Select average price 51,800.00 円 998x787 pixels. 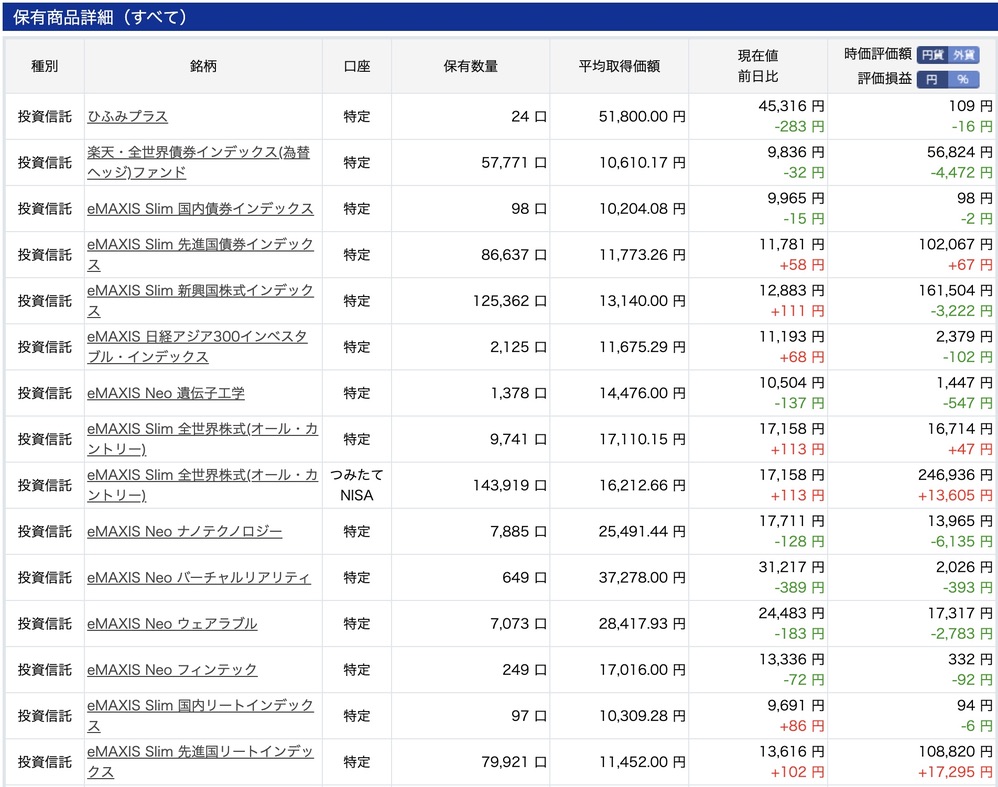coord(642,117)
